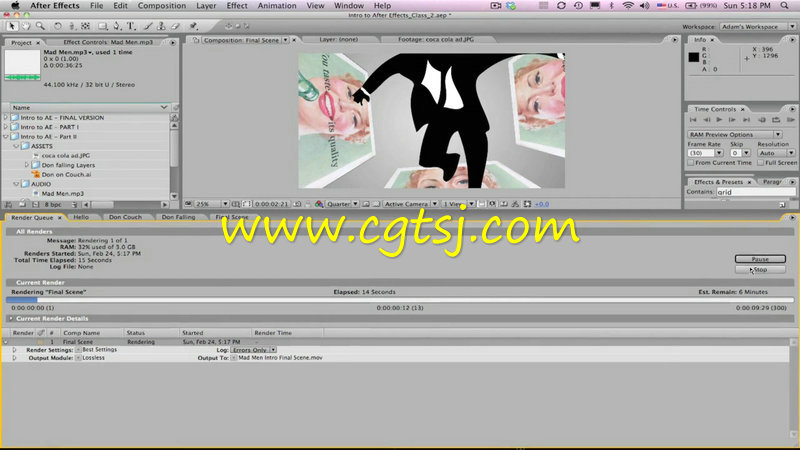Screen dimensions: 800x450
Task: Open the Effect menu
Action: 237,6
